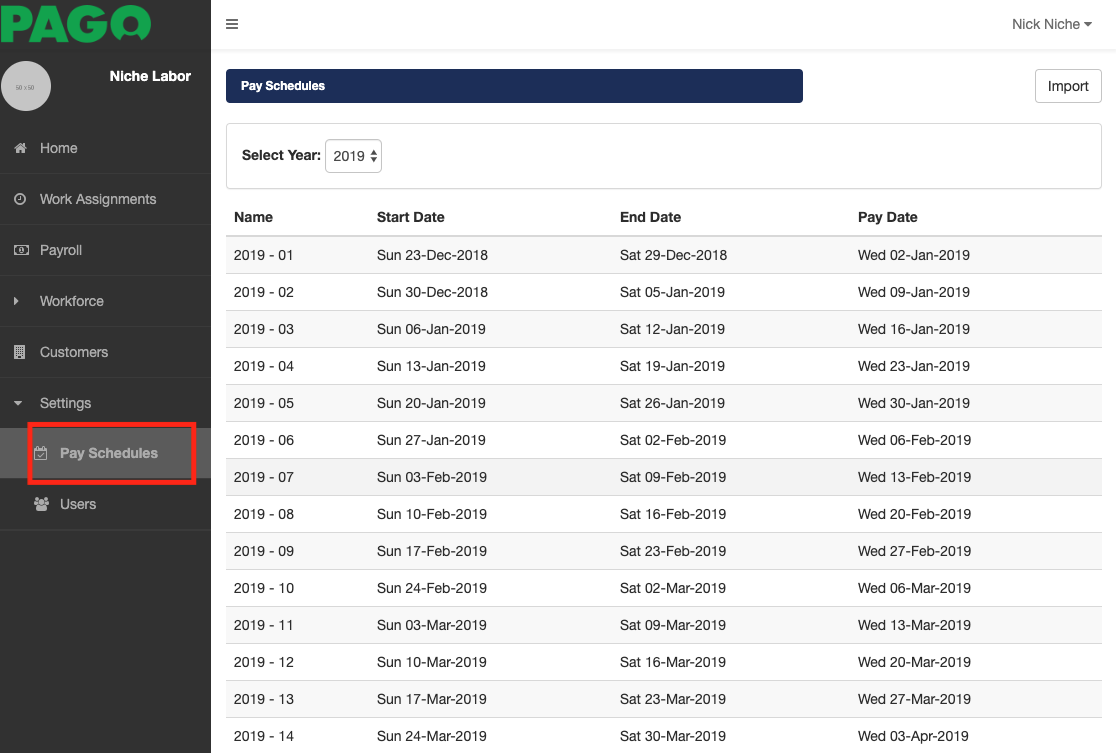
Task: Collapse the Settings section
Action: tap(17, 403)
